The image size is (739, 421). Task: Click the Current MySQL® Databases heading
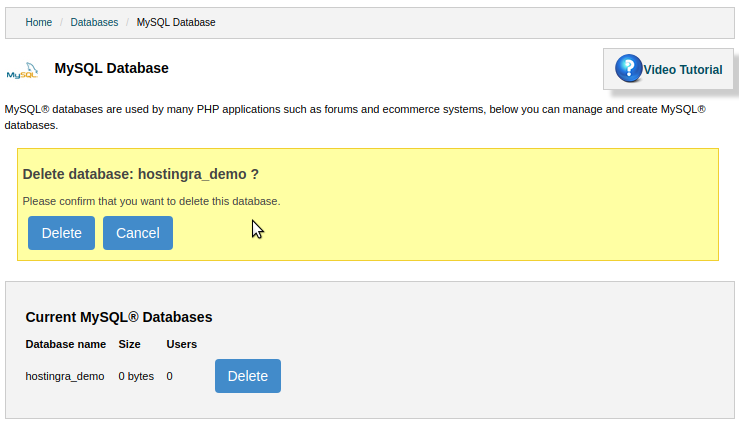tap(119, 317)
